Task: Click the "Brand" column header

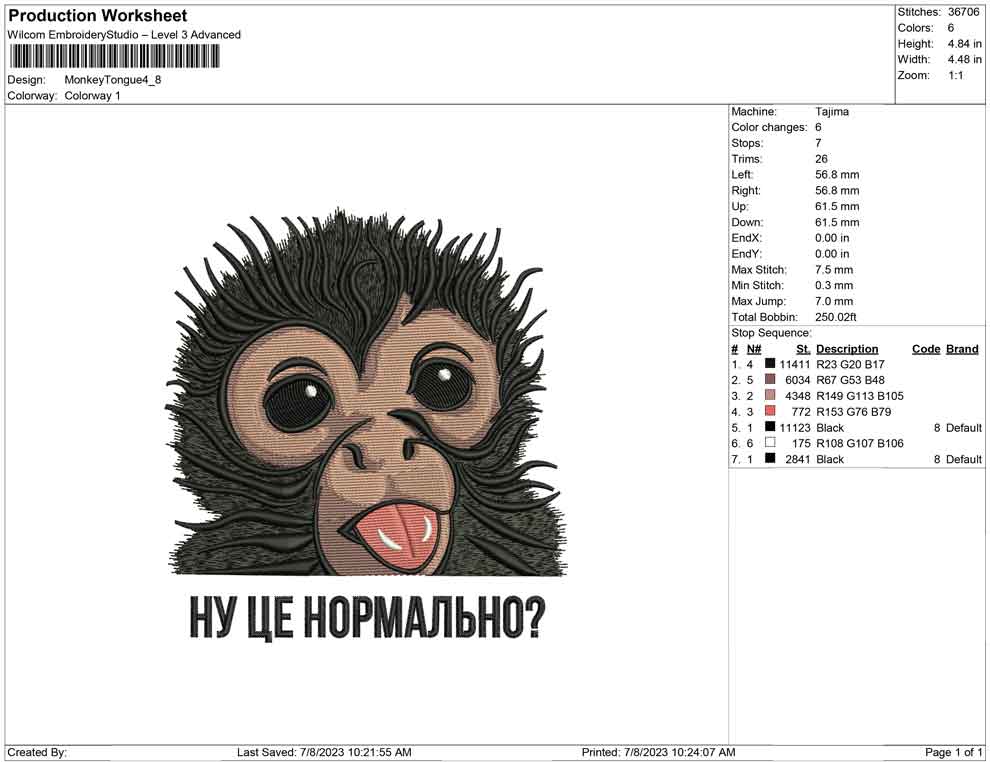Action: coord(962,349)
